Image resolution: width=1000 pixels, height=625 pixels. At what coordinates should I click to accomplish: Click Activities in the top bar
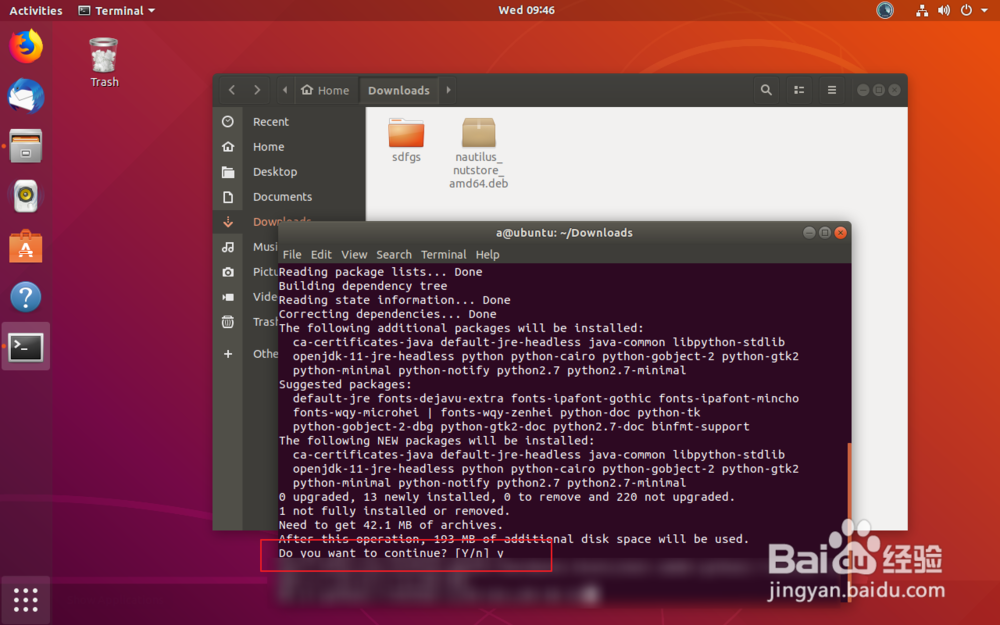tap(35, 10)
